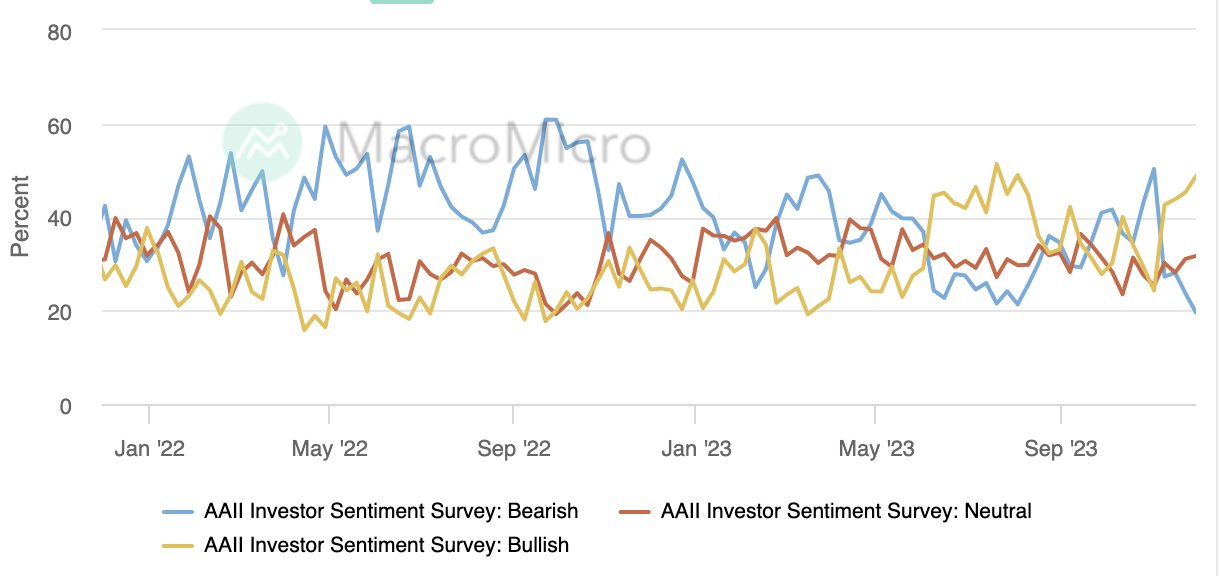Viewport: 1220px width, 576px height.
Task: Click the 60 y-axis tick label
Action: 59,126
